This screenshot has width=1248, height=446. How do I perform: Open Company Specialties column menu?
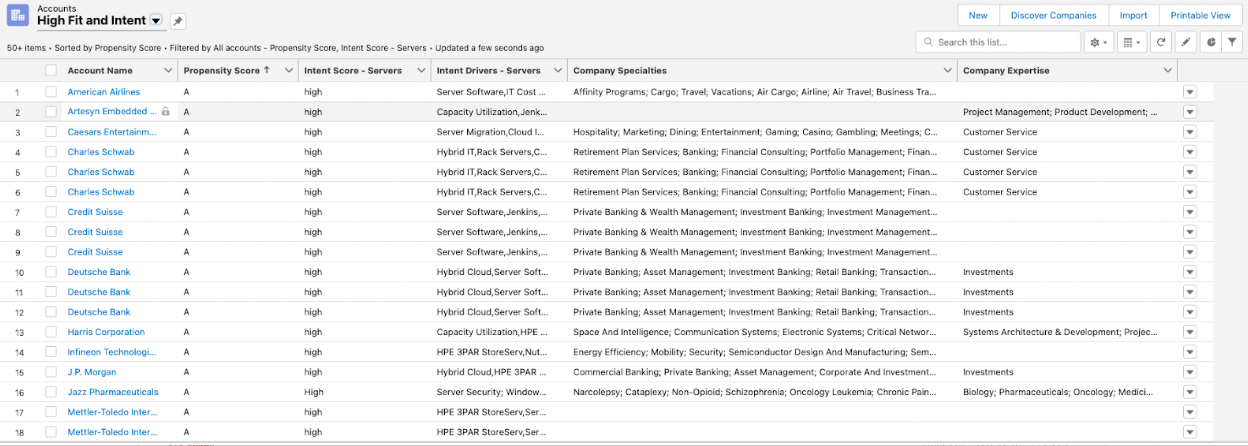click(x=946, y=71)
